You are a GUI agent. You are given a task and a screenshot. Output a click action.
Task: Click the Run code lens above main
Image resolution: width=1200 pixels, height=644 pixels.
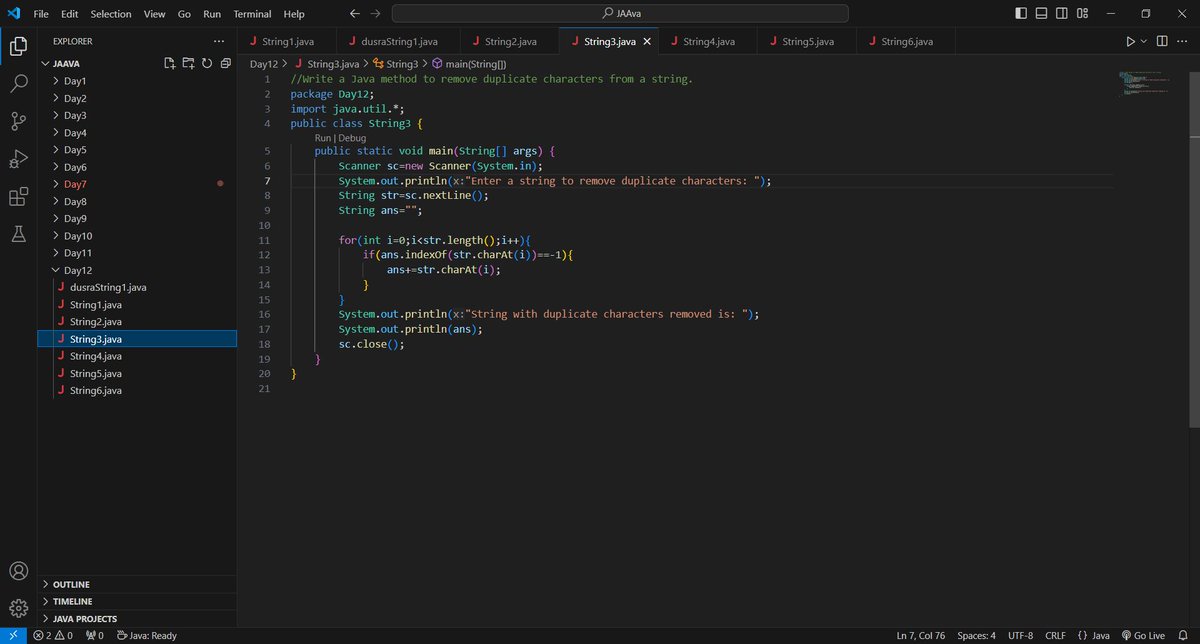pyautogui.click(x=322, y=138)
